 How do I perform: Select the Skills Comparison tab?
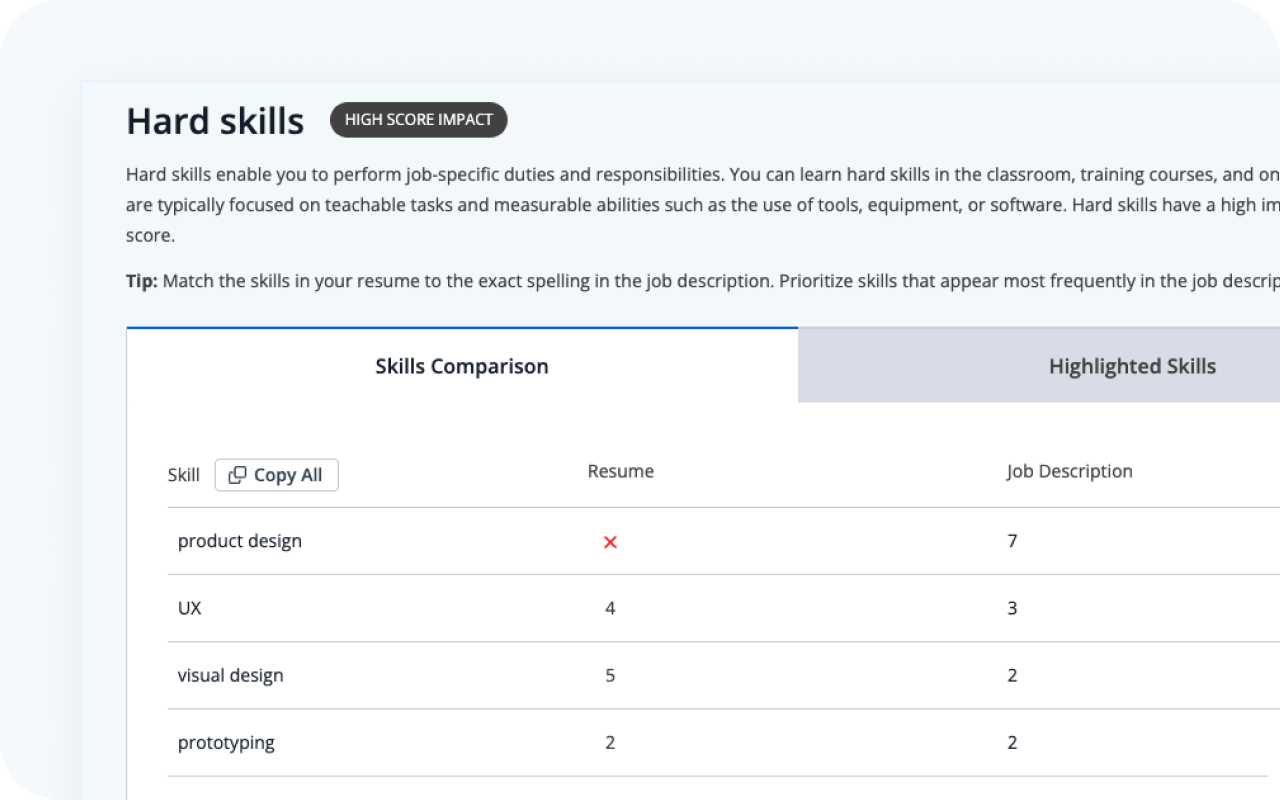coord(462,366)
